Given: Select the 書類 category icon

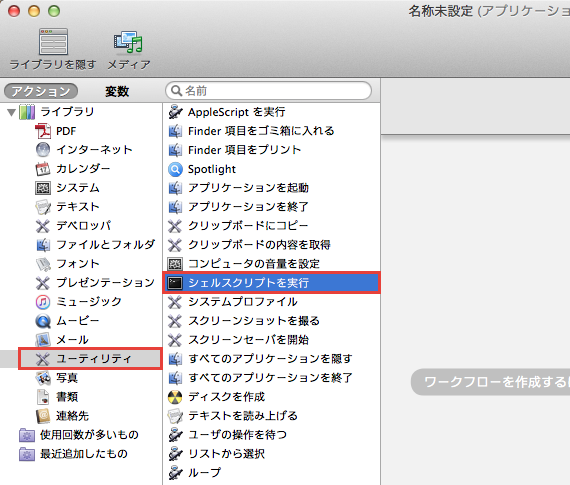Looking at the screenshot, I should pos(43,397).
